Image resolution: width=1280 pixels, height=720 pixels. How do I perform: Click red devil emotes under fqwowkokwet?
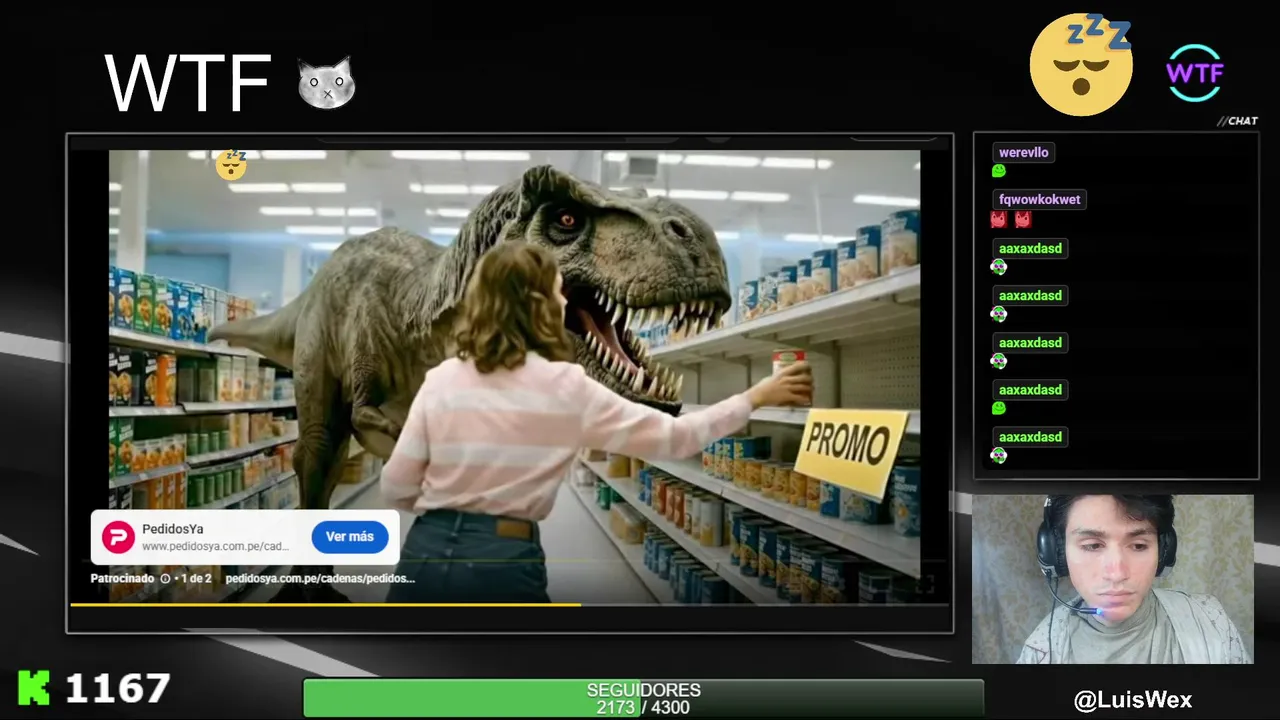[x=1010, y=219]
